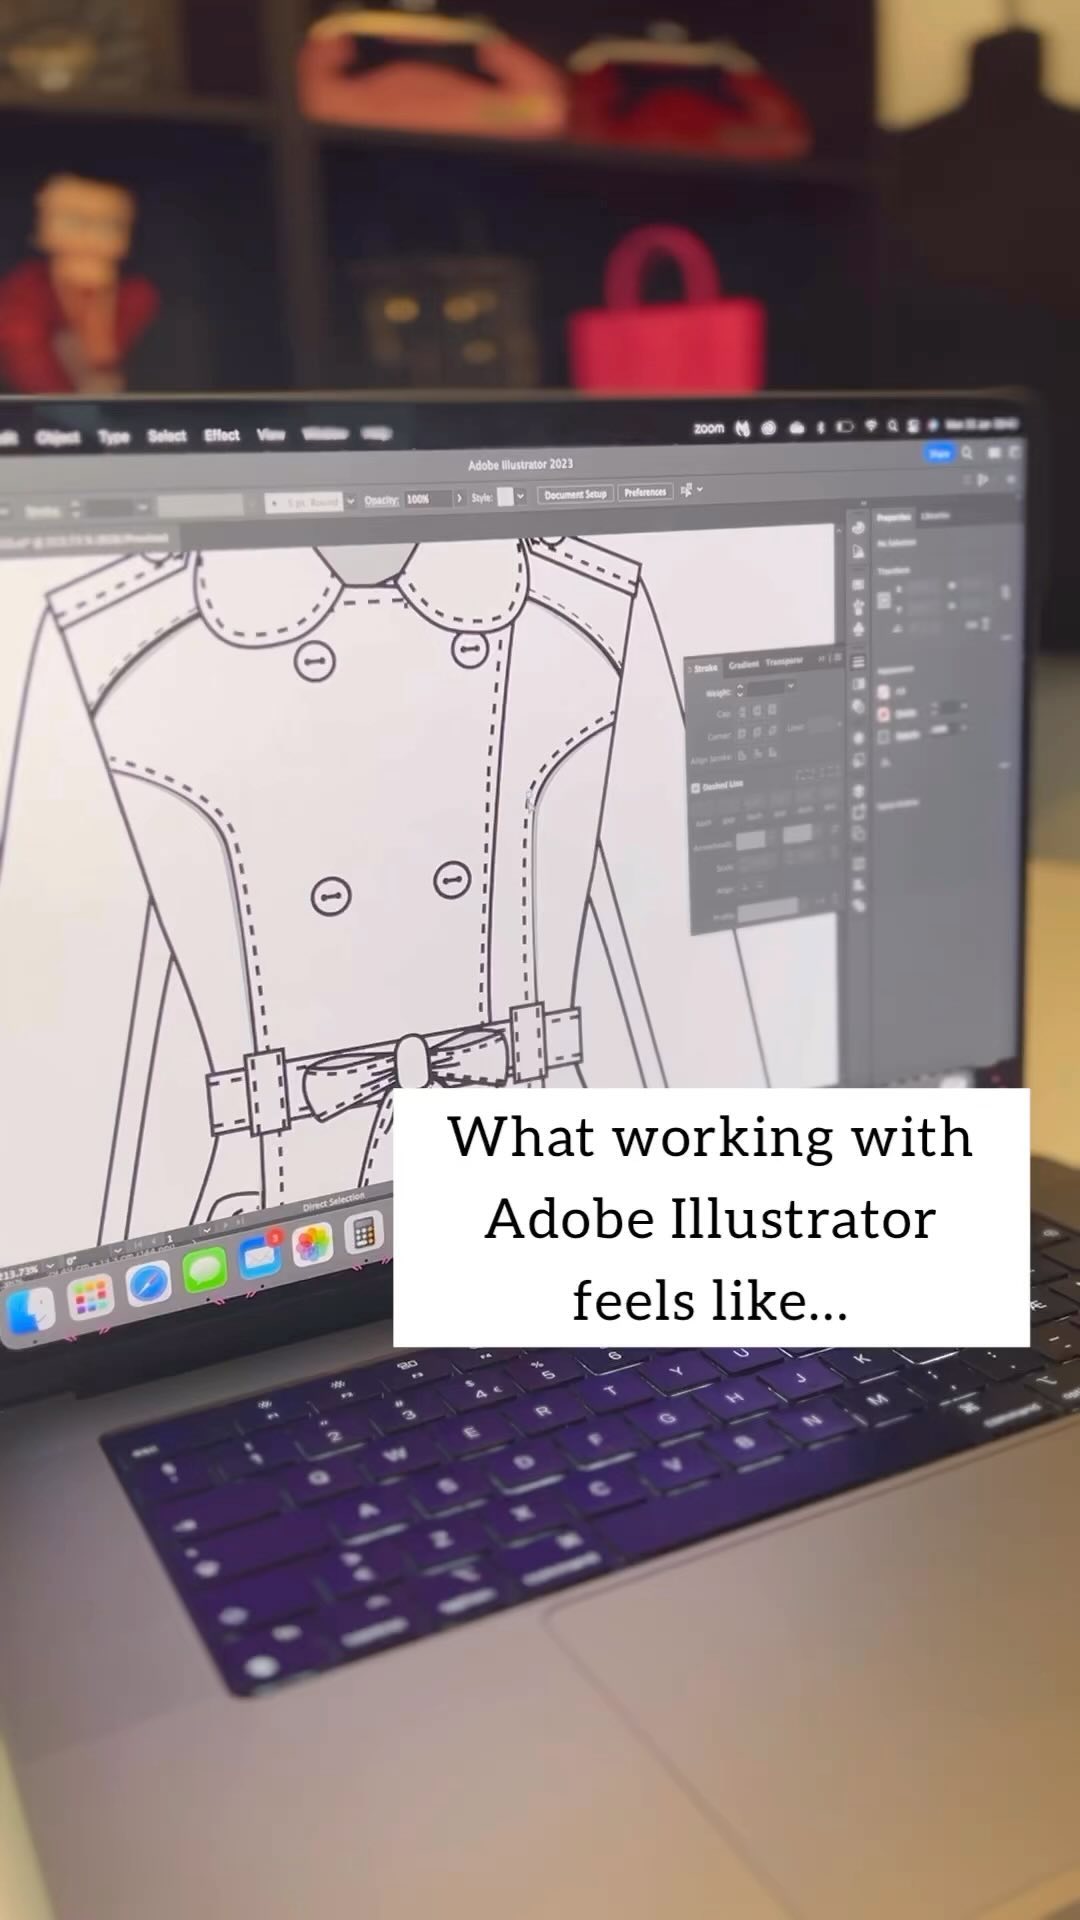This screenshot has height=1920, width=1080.
Task: Open the Object menu
Action: coord(58,437)
